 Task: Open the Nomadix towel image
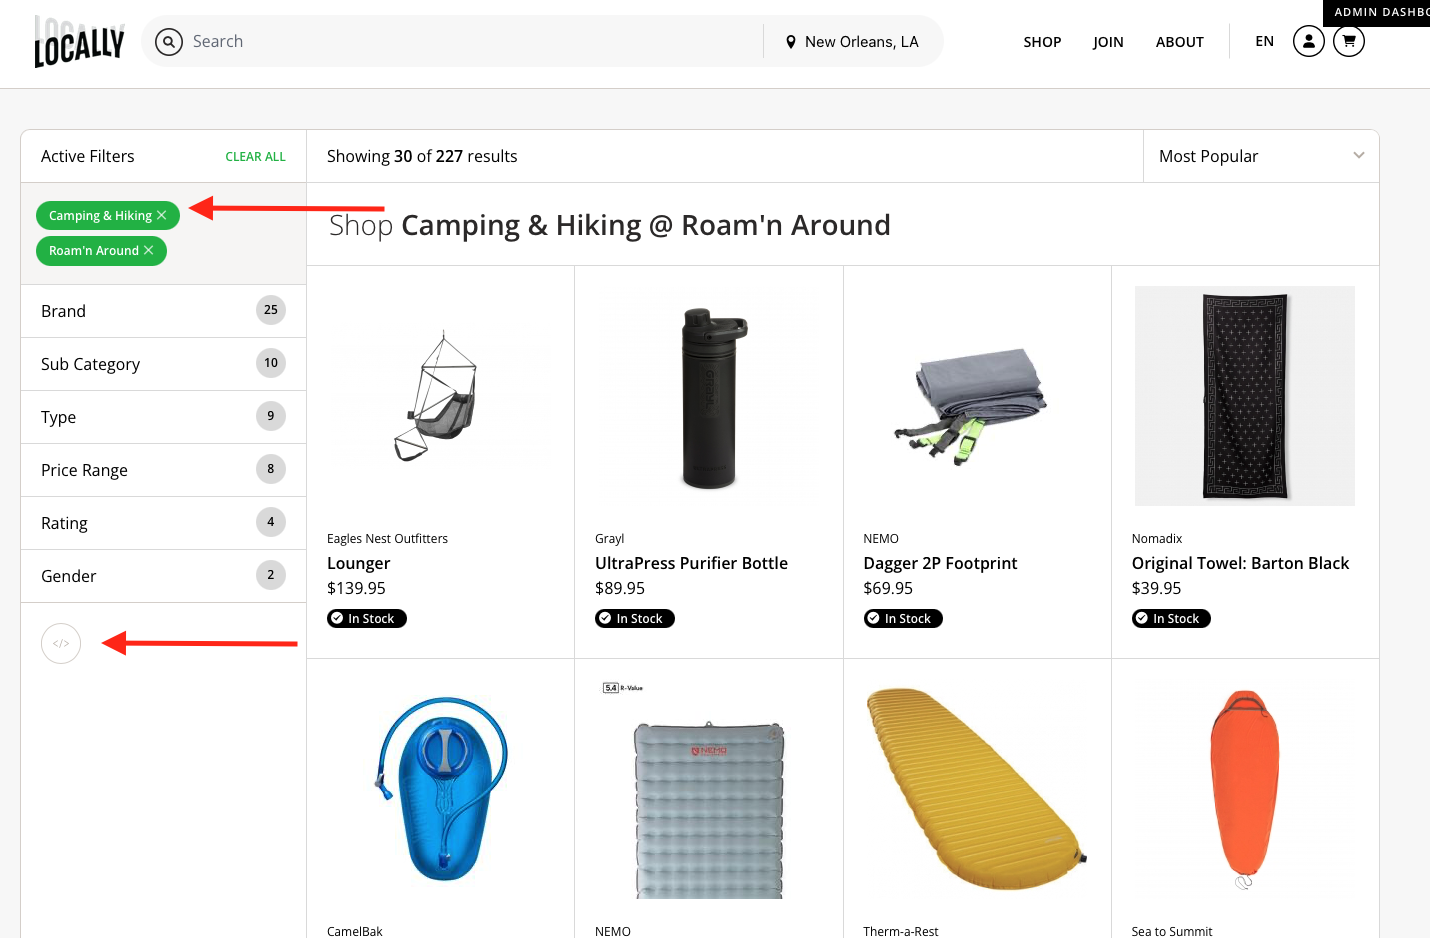pos(1244,396)
